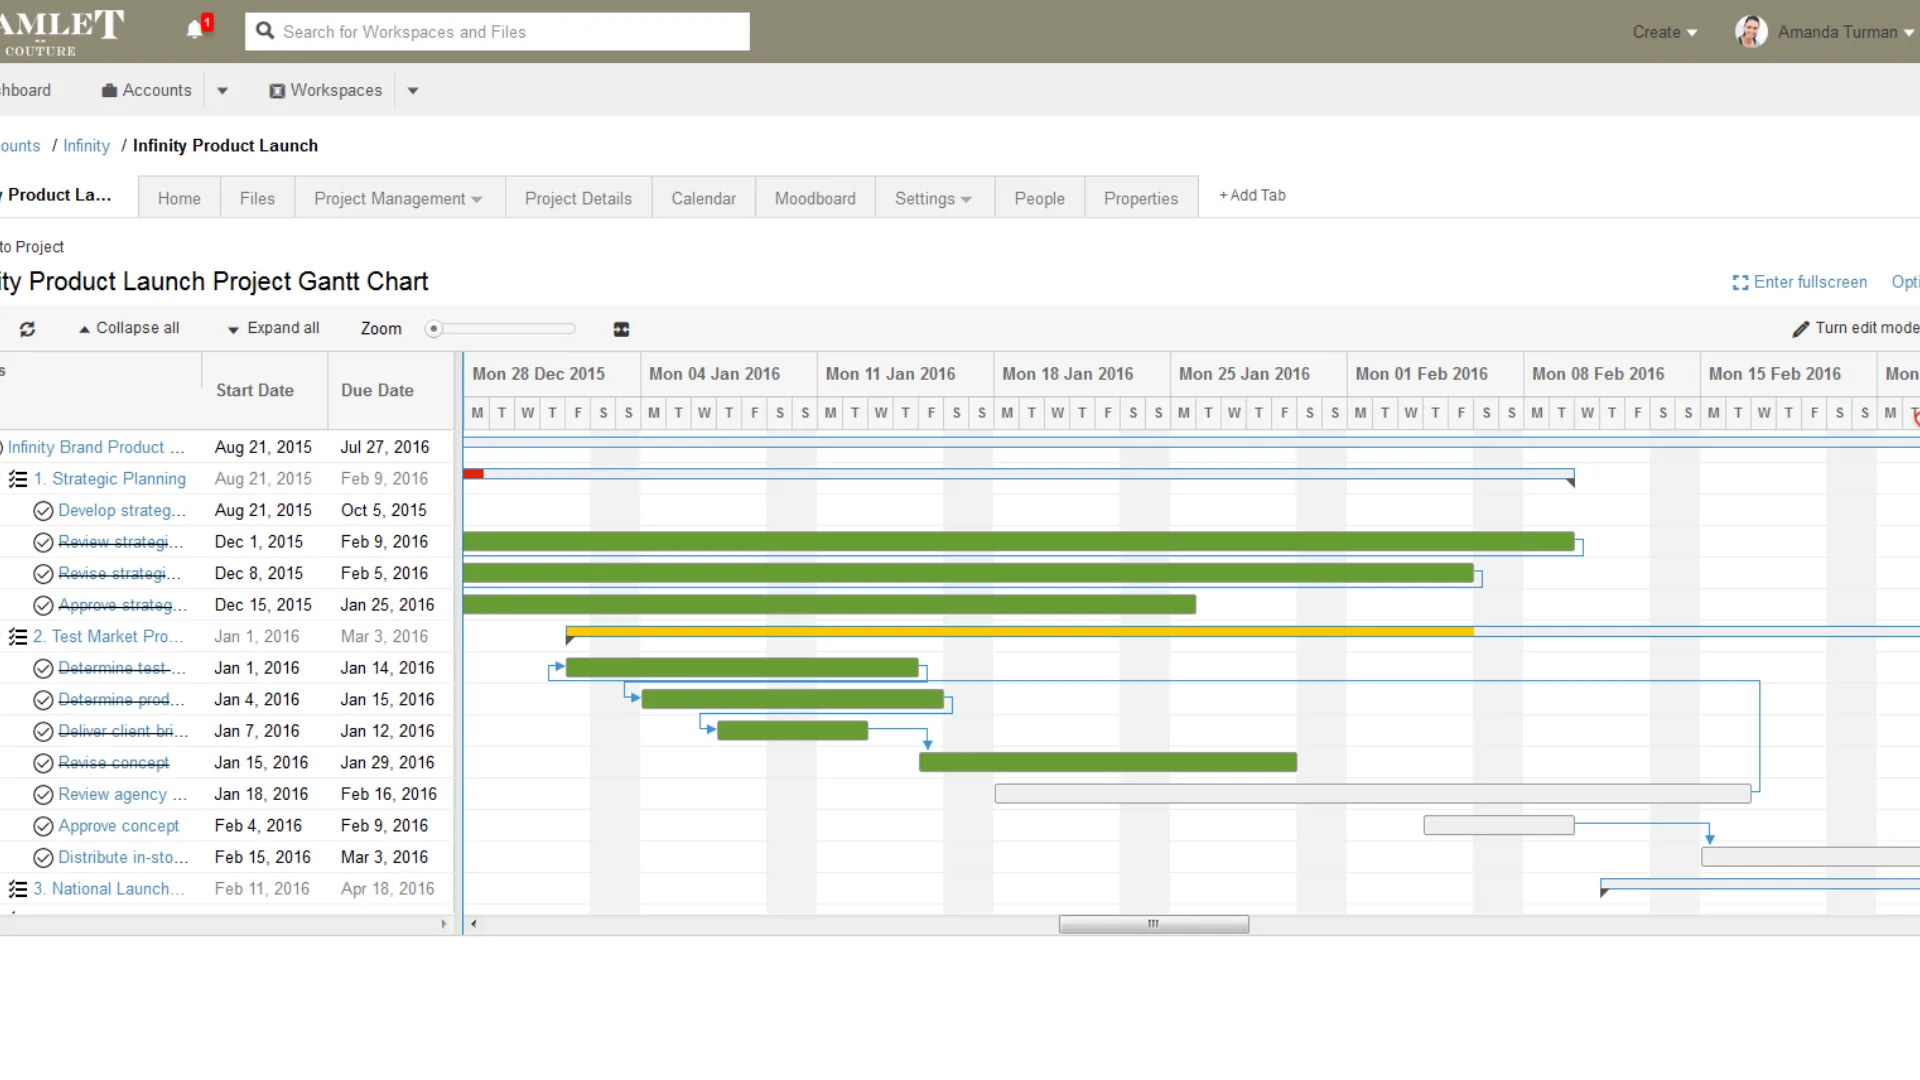Toggle completion circle for Deliver client bri... task
This screenshot has width=1920, height=1080.
43,732
